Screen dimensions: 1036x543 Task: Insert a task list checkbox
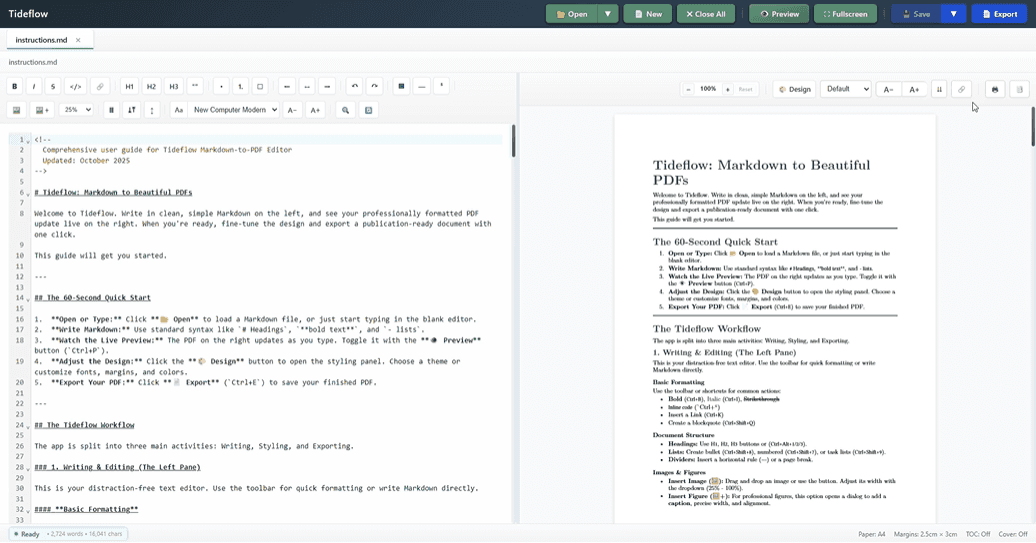click(x=260, y=87)
